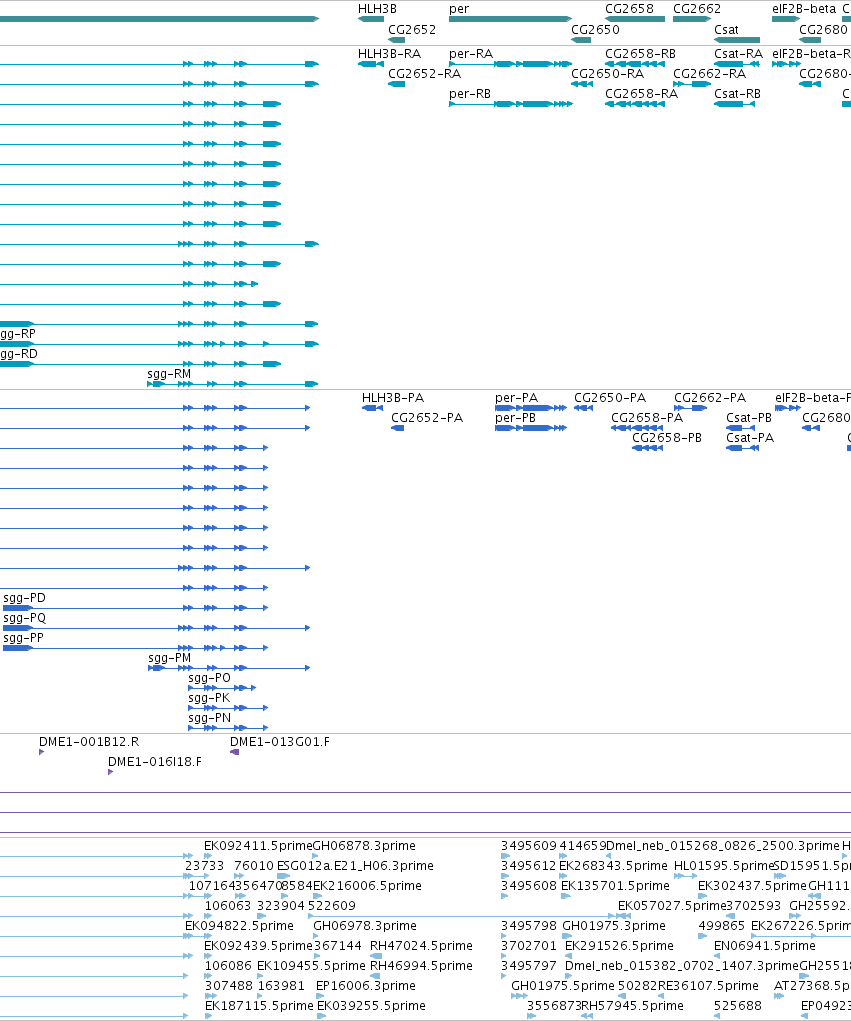The width and height of the screenshot is (851, 1021).
Task: Select the per-RA transcript label
Action: 471,53
